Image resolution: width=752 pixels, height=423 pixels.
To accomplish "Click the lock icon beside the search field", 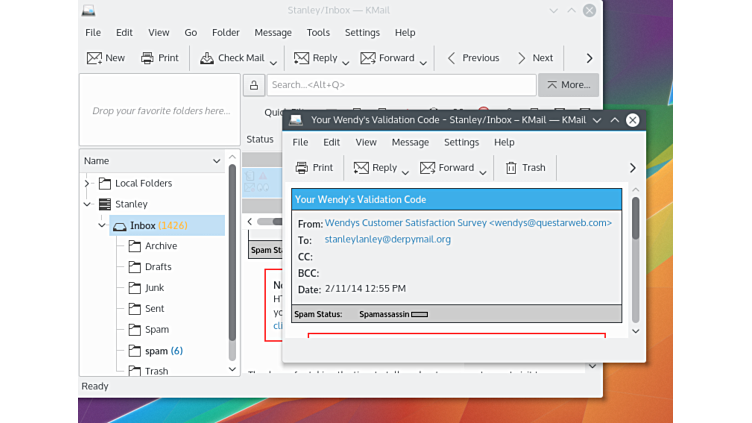I will click(x=254, y=85).
